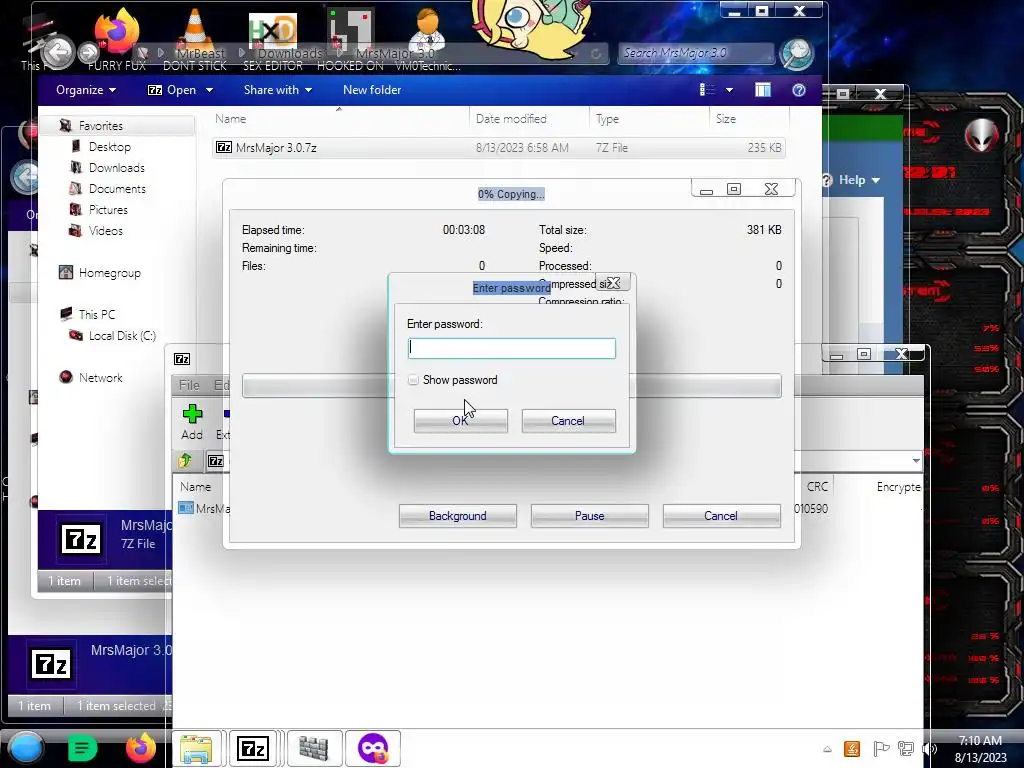Open Pictures in the navigation pane

[x=108, y=210]
